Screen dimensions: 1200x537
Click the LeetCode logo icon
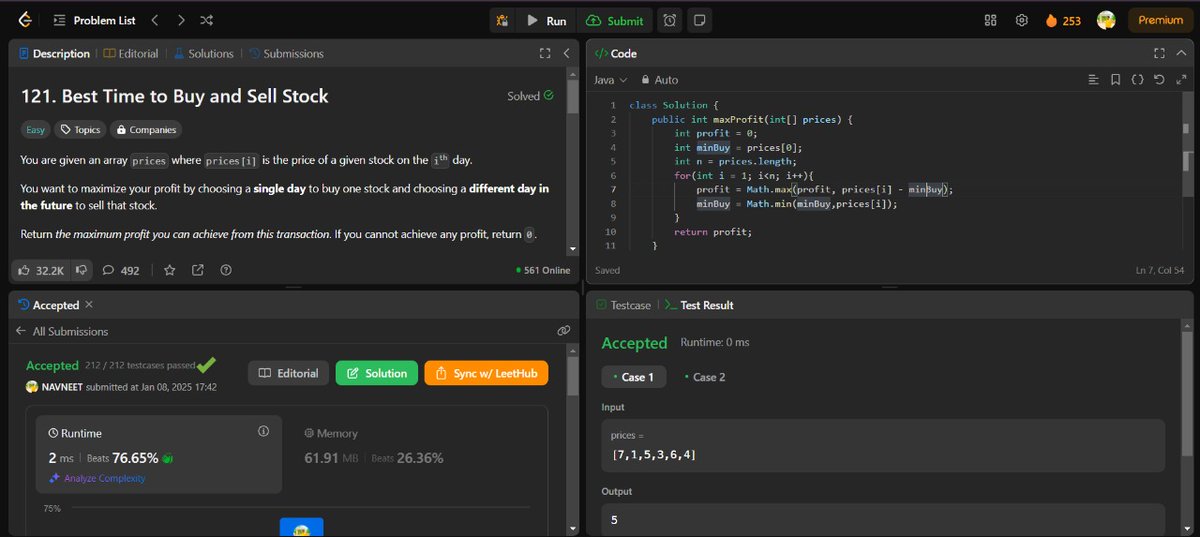[24, 20]
